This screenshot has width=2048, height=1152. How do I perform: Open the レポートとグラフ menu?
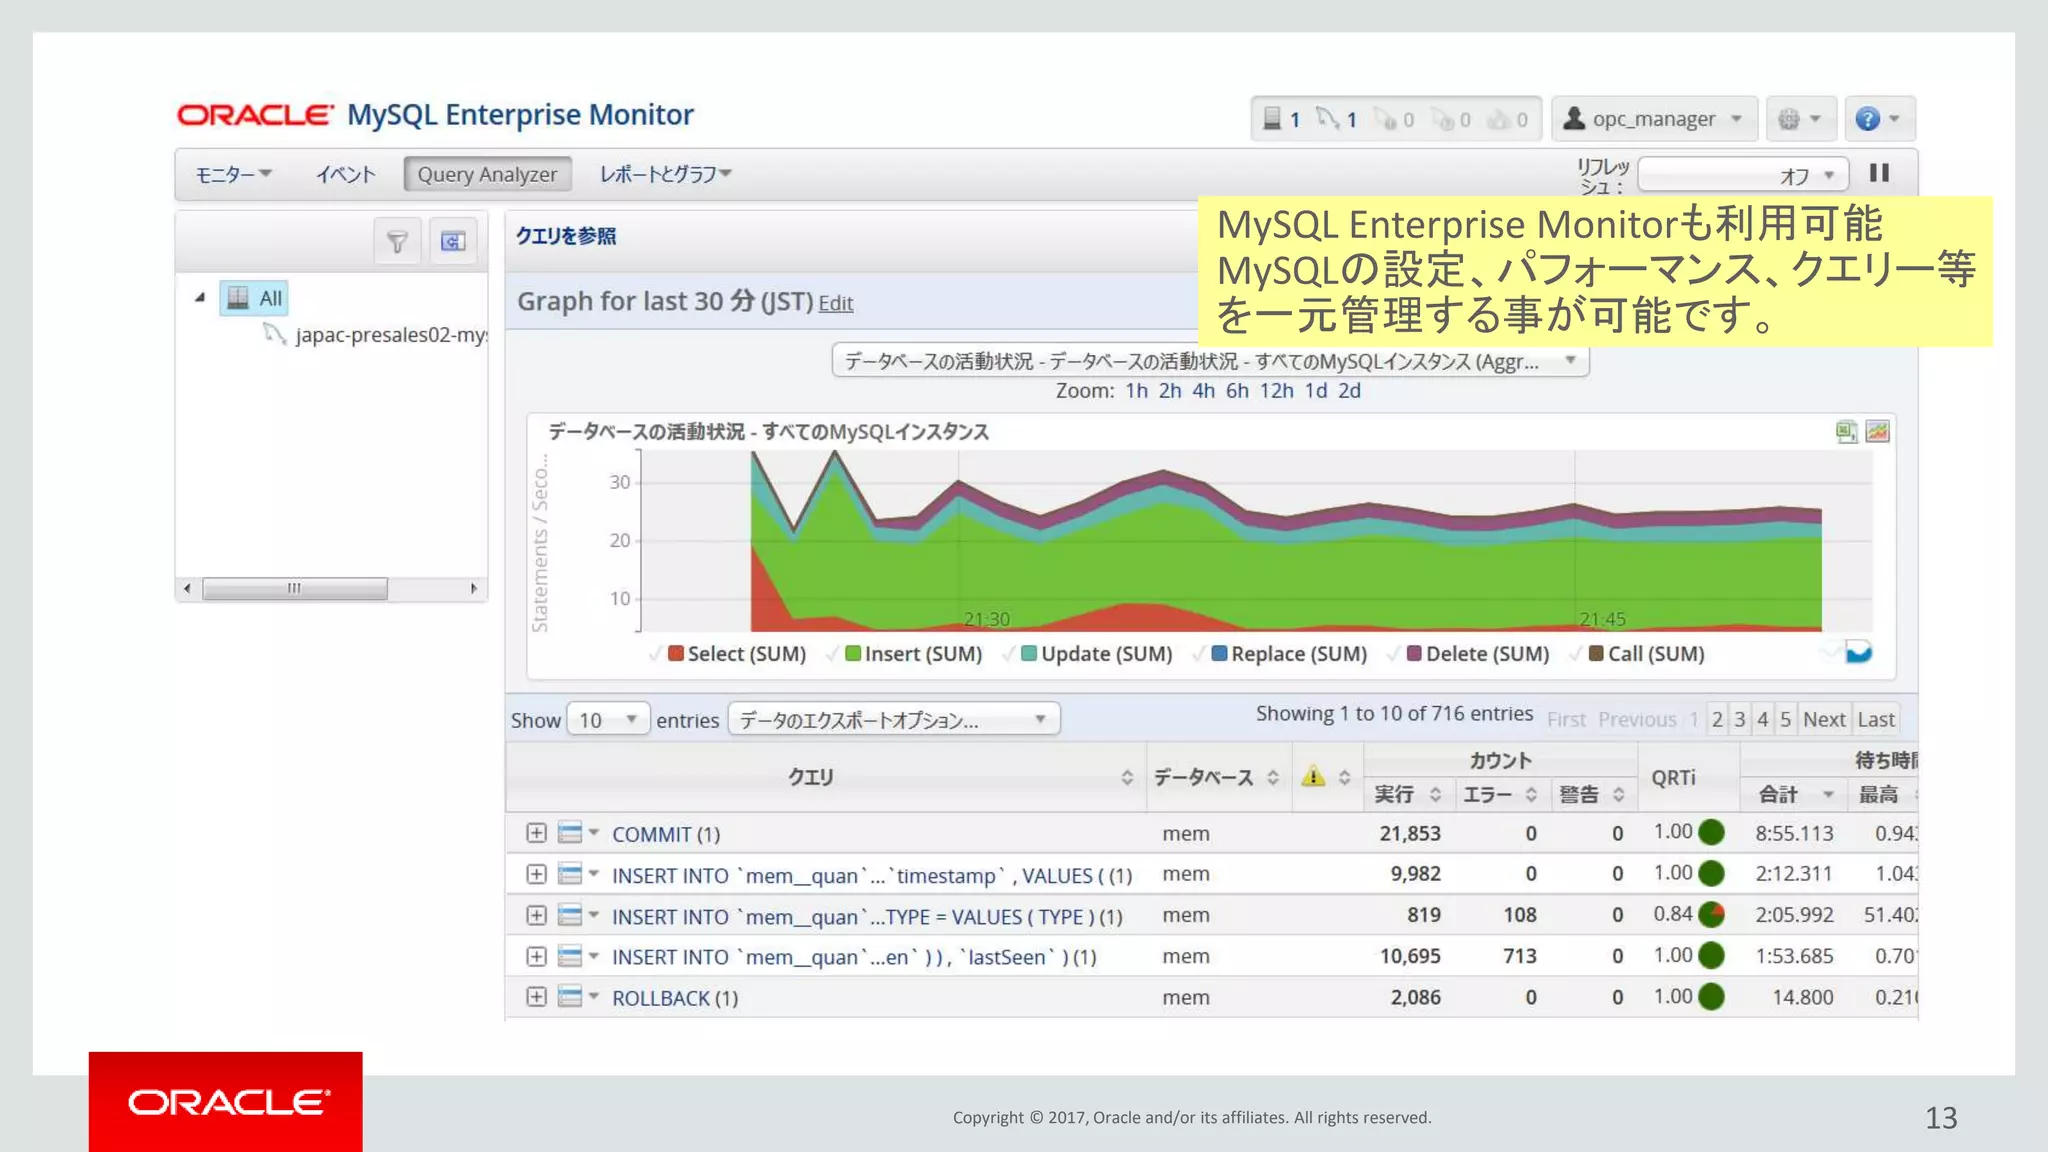pyautogui.click(x=666, y=174)
